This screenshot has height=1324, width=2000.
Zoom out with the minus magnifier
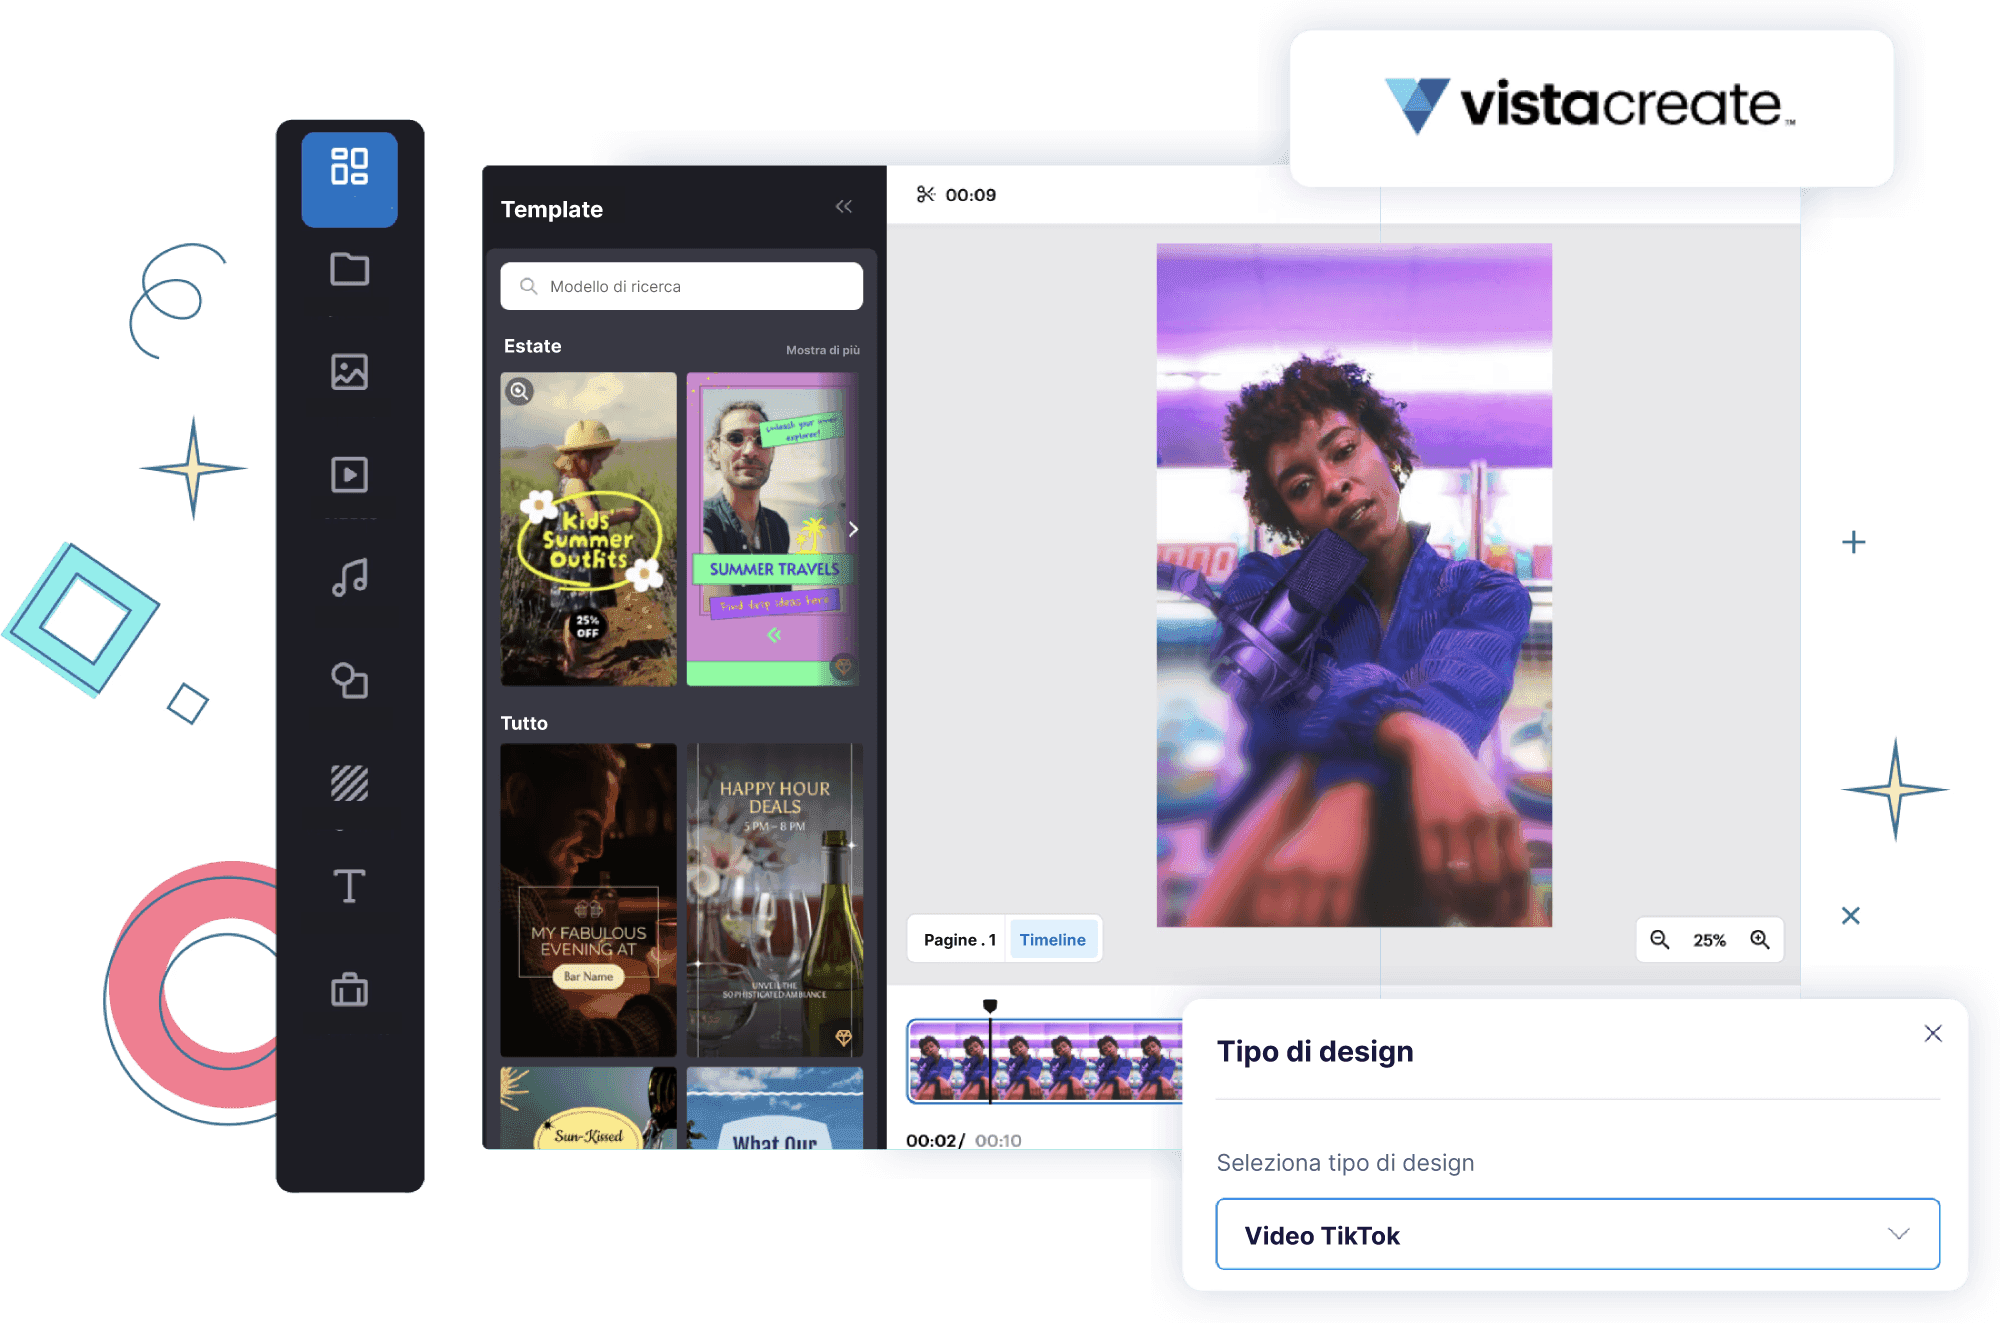pos(1660,939)
